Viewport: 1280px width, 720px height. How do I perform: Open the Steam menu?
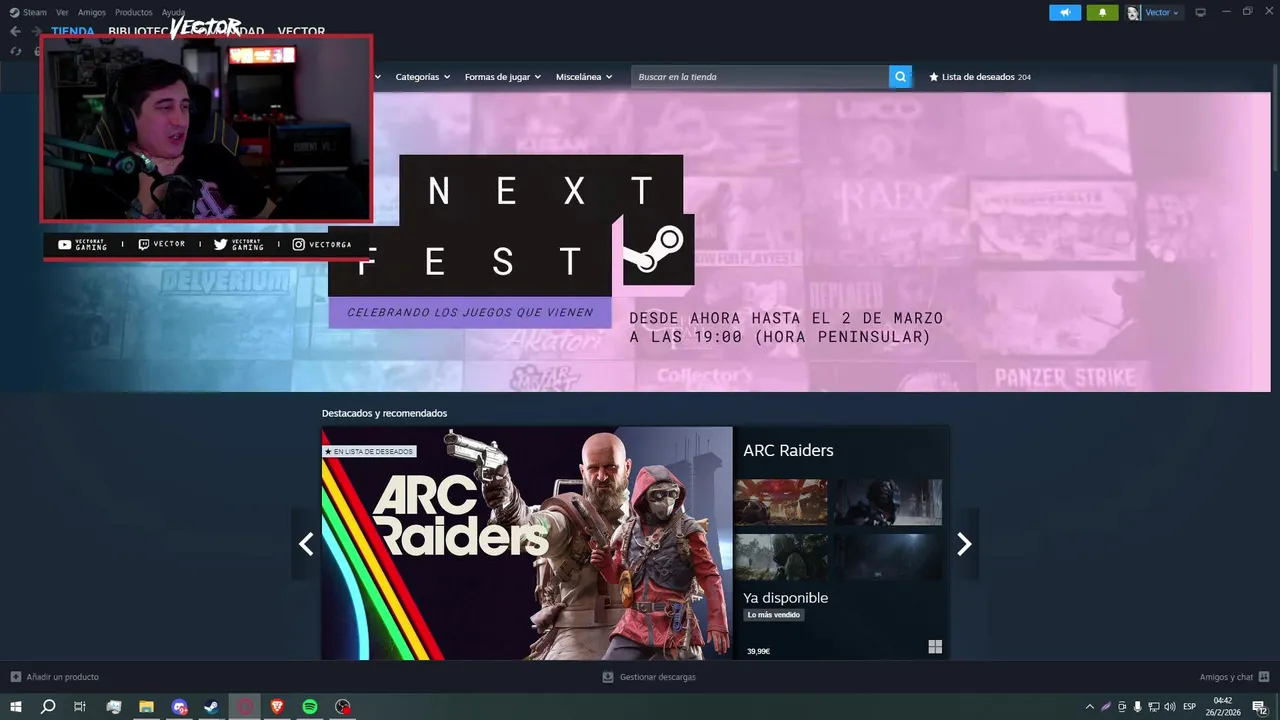tap(35, 12)
